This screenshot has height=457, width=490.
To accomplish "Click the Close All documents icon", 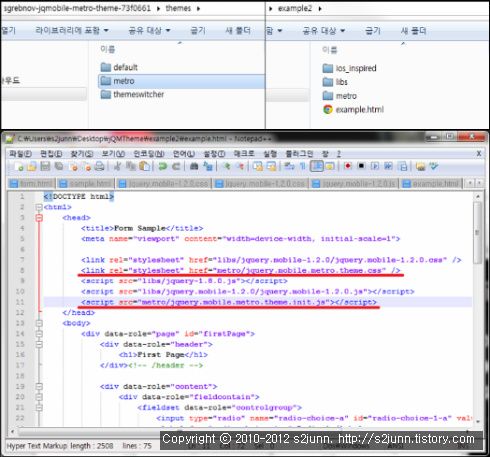I will (x=86, y=166).
